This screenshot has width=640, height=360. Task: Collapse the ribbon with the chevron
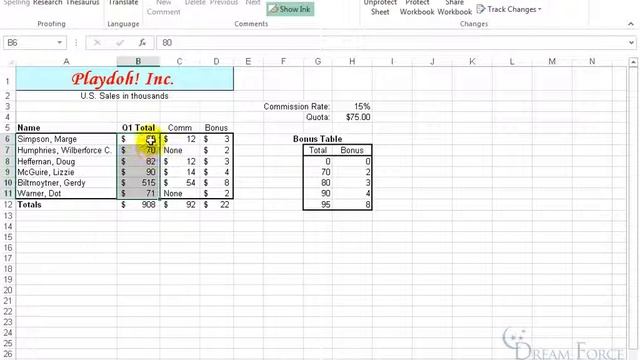631,24
